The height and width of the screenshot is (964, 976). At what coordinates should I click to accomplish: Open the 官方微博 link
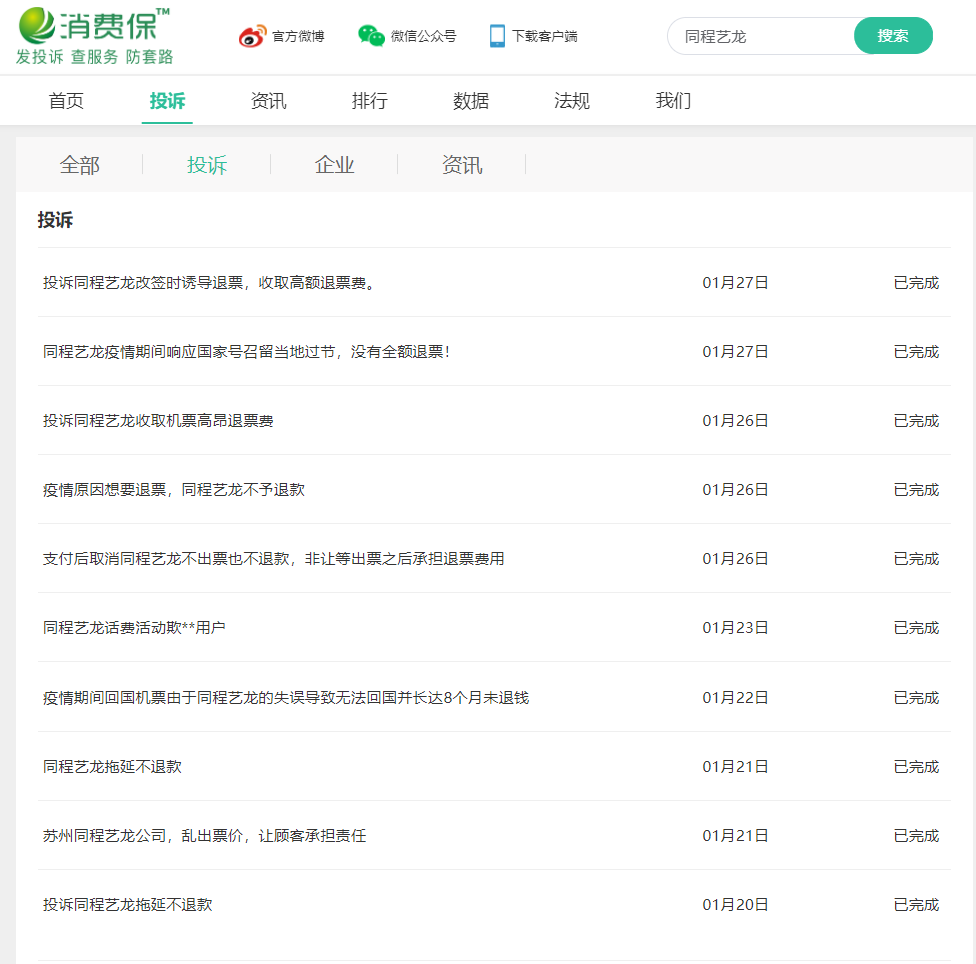tap(298, 36)
